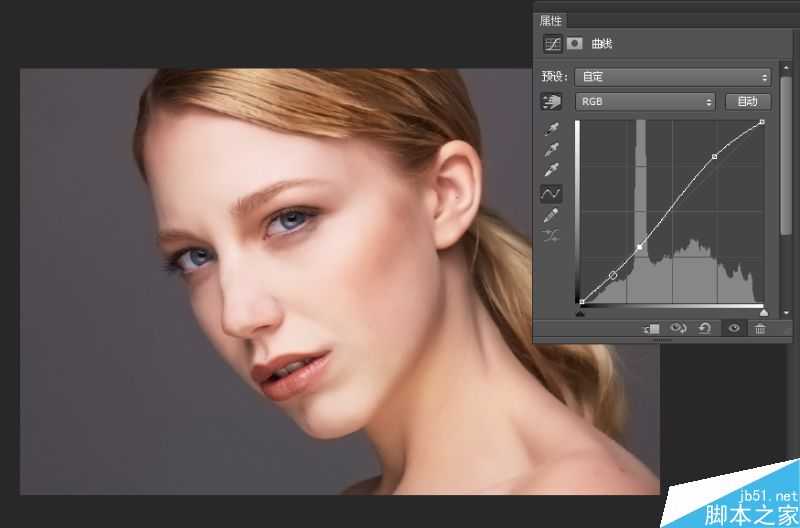Reset adjustment to defaults button
The width and height of the screenshot is (800, 528).
click(706, 328)
